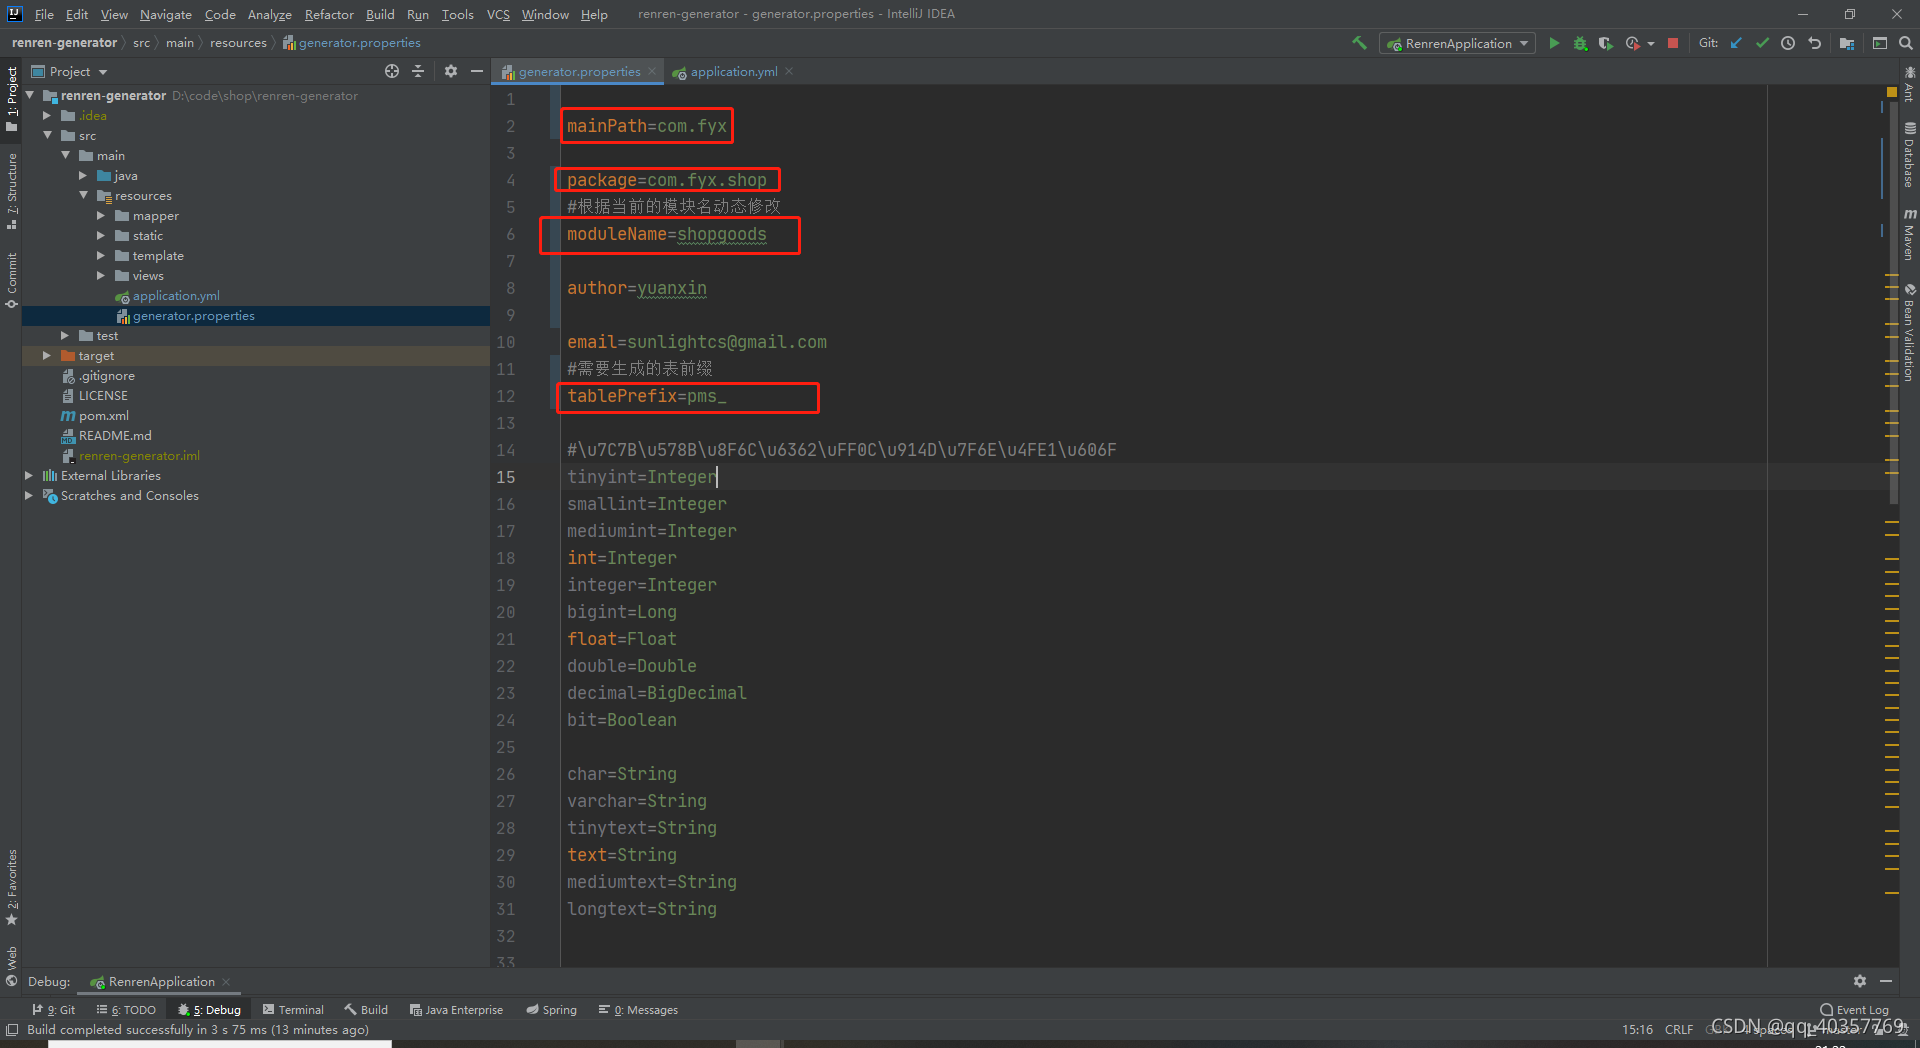Open the Navigate menu
This screenshot has height=1048, width=1920.
pos(165,14)
